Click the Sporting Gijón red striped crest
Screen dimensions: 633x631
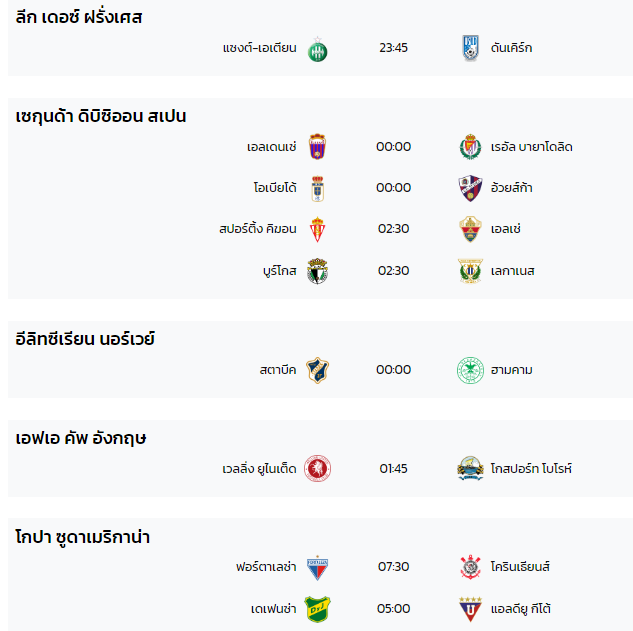point(317,229)
